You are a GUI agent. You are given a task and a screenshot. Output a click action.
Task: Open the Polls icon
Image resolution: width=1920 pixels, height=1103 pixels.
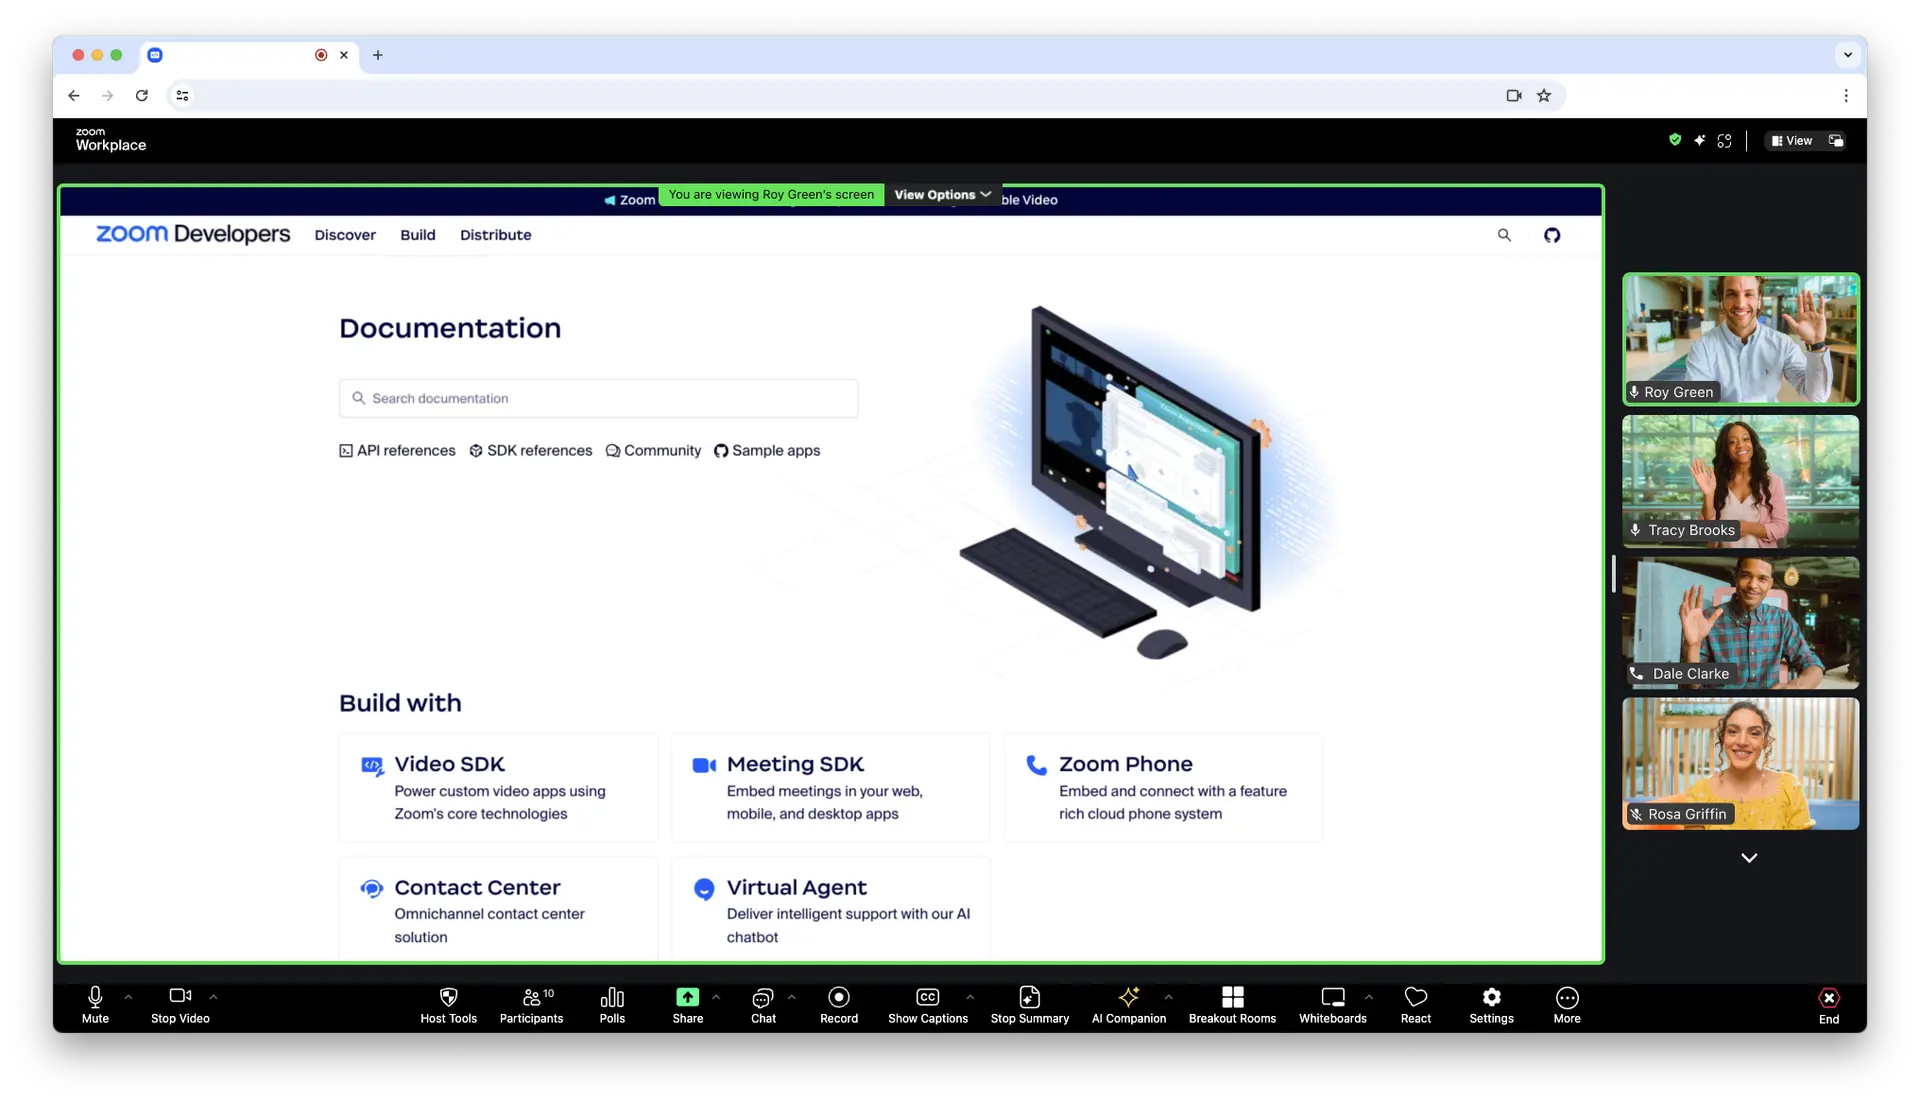[x=612, y=997]
